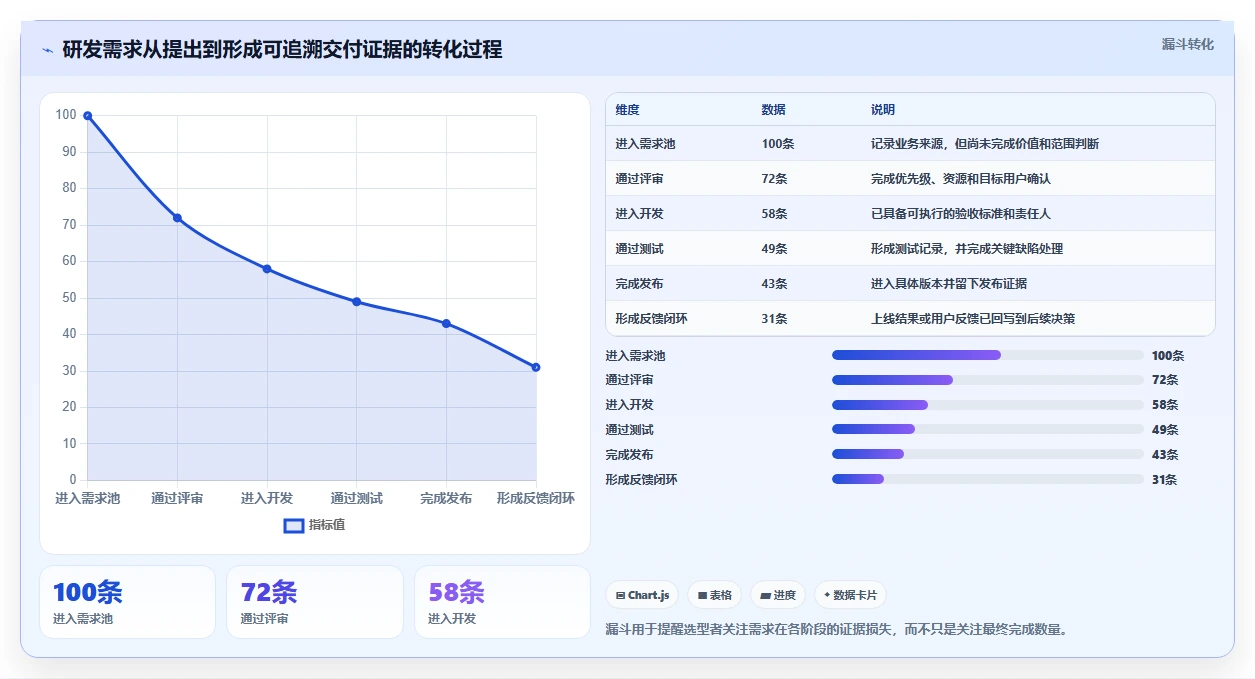Select the chart data point for 形成反馈闭环
This screenshot has height=679, width=1255.
click(x=536, y=367)
